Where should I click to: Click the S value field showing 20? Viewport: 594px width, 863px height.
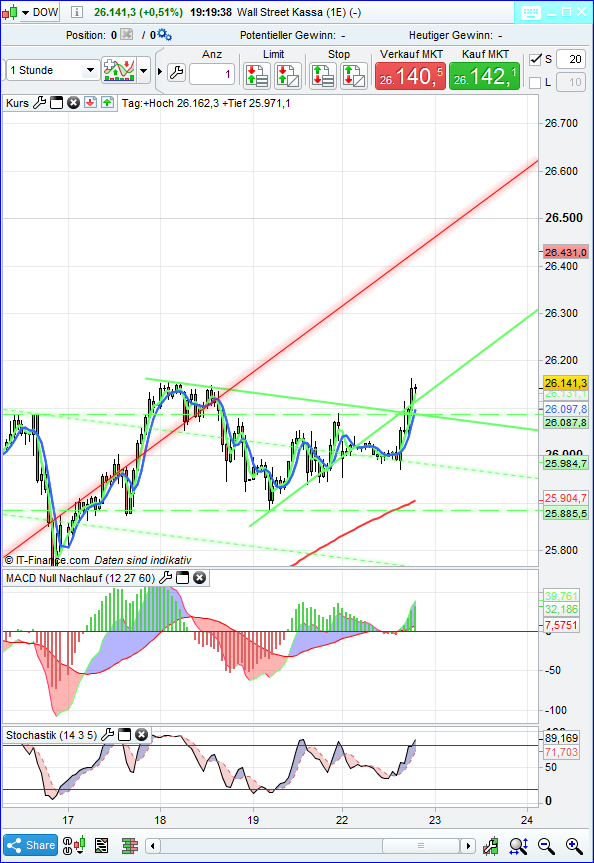coord(571,59)
